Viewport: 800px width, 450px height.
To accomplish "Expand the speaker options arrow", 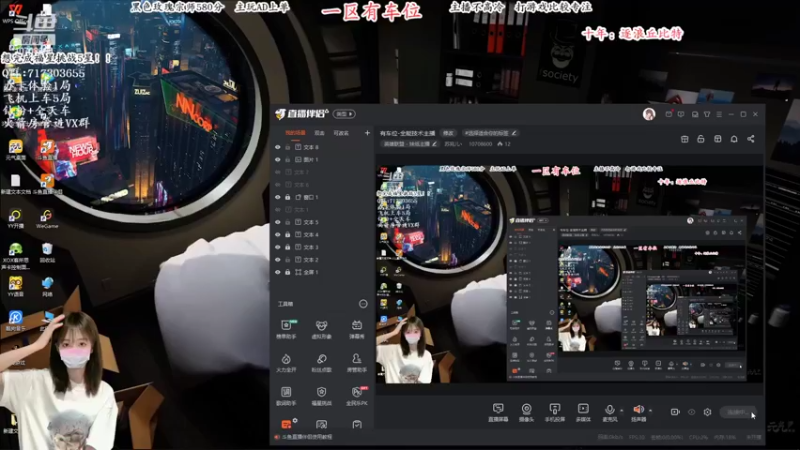I will click(x=650, y=410).
